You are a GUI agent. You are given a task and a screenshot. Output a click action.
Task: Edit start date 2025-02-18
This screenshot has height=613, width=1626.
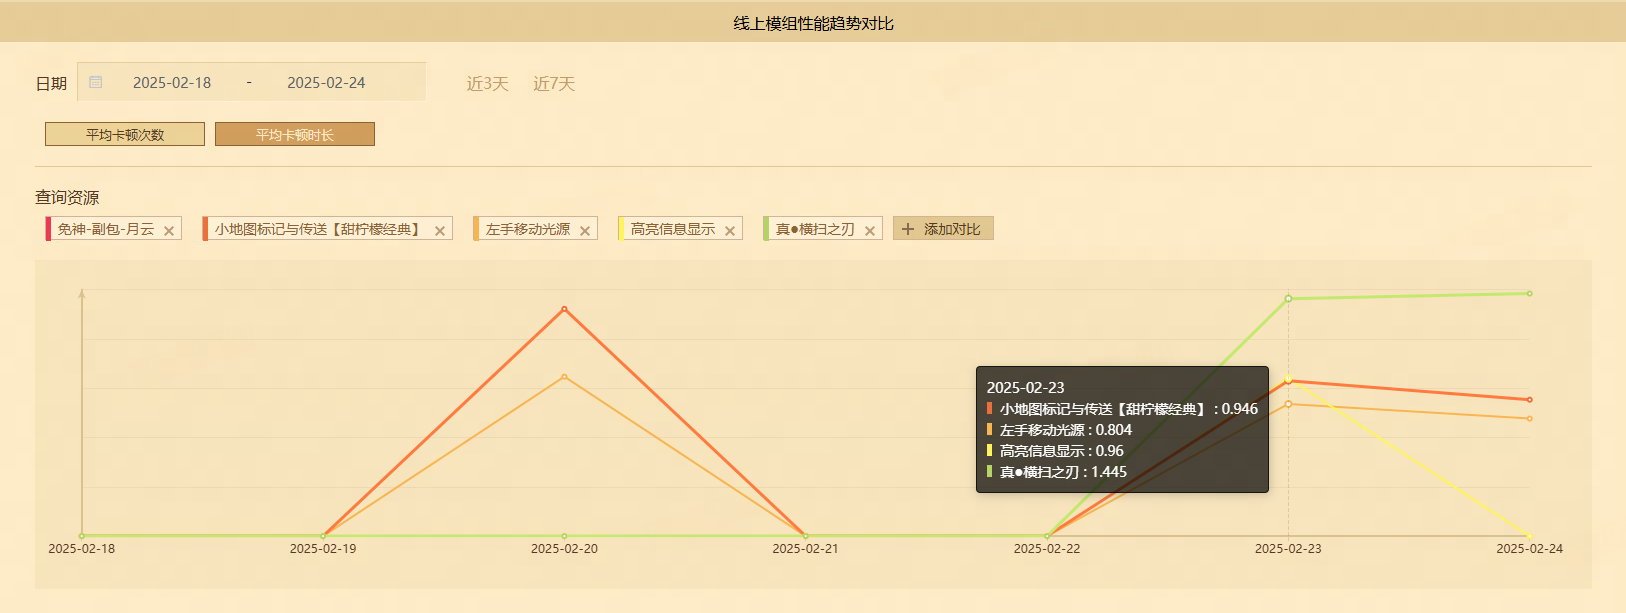[172, 82]
